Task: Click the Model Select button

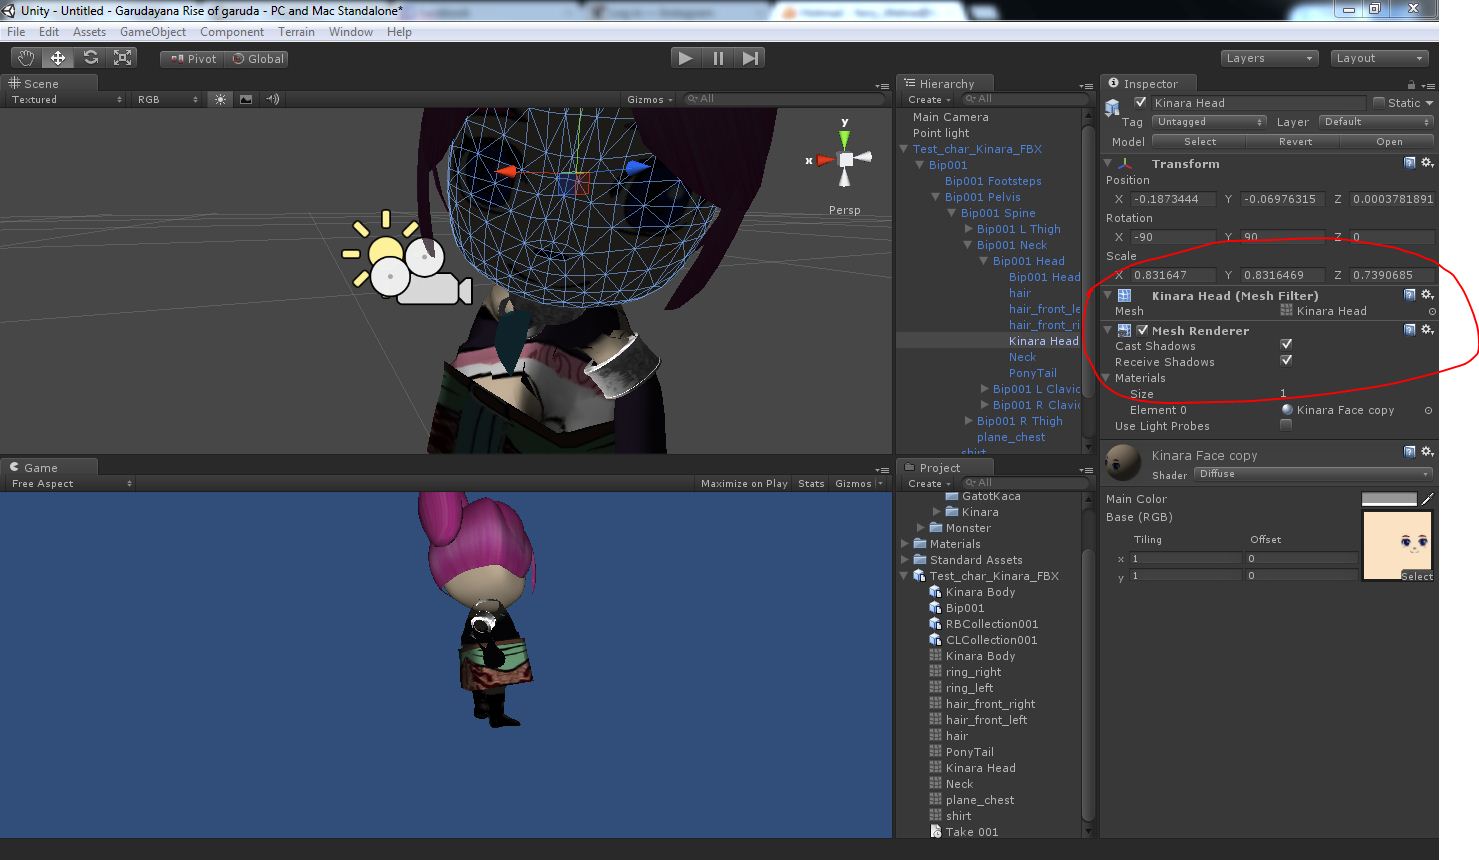Action: [x=1200, y=142]
